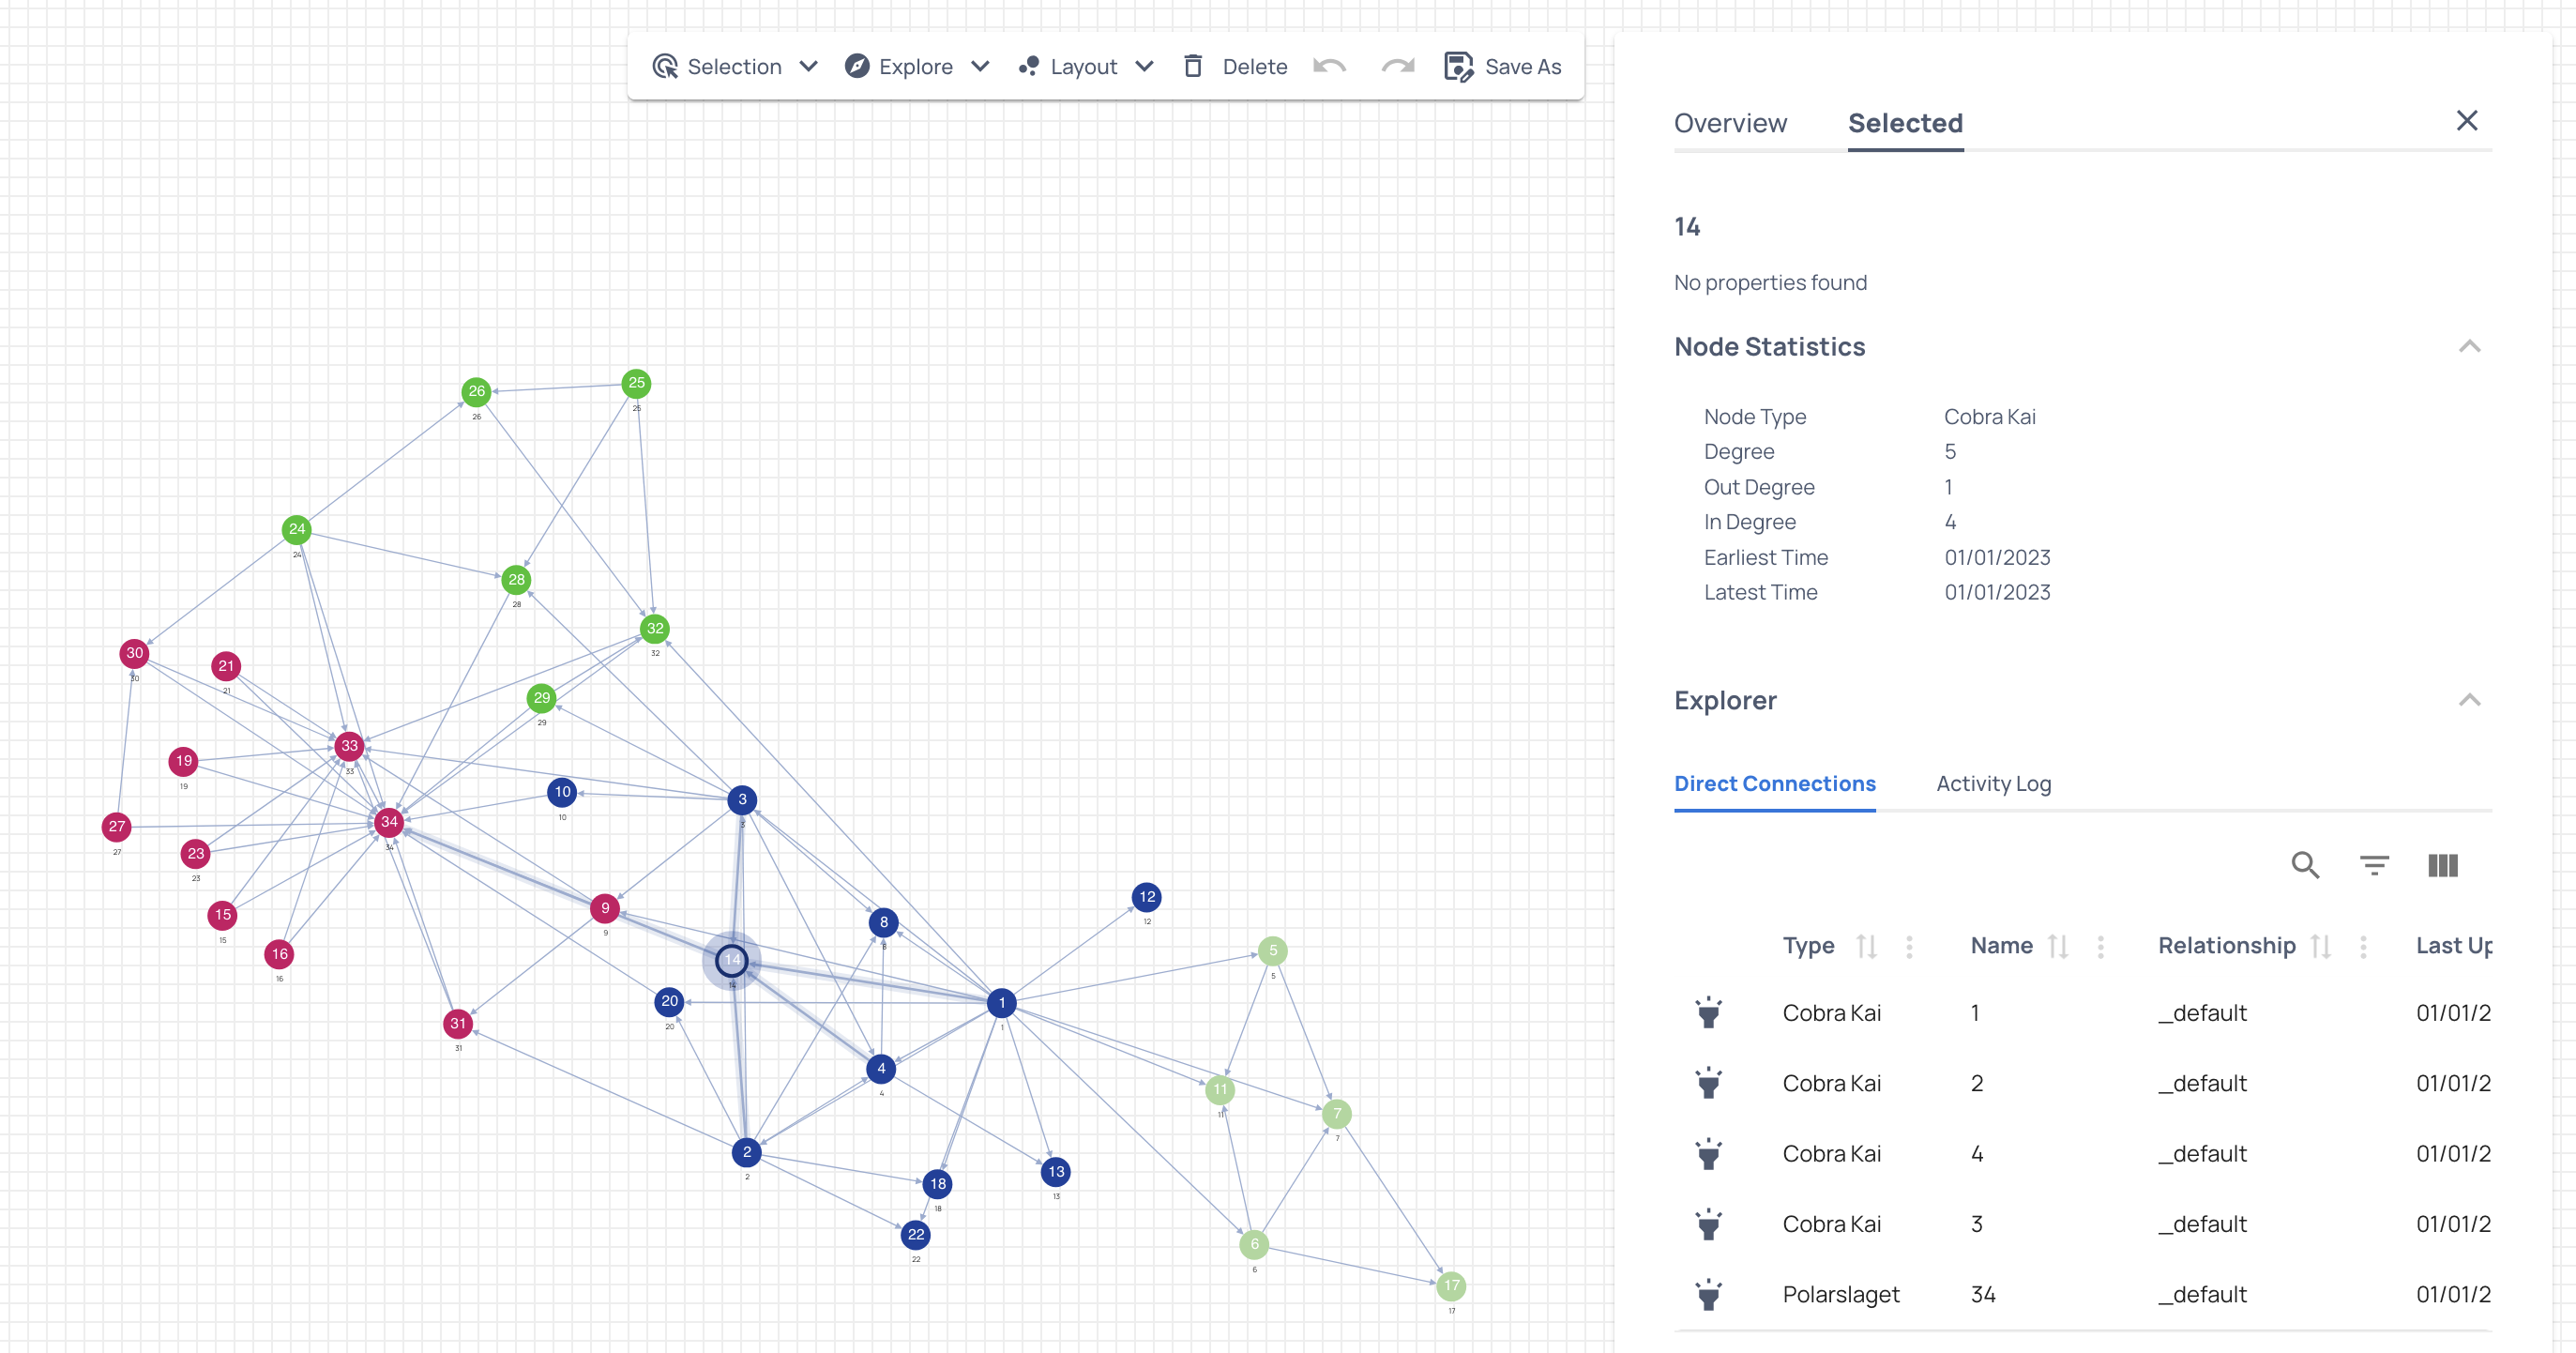This screenshot has height=1353, width=2576.
Task: Click the undo arrow icon
Action: 1329,66
